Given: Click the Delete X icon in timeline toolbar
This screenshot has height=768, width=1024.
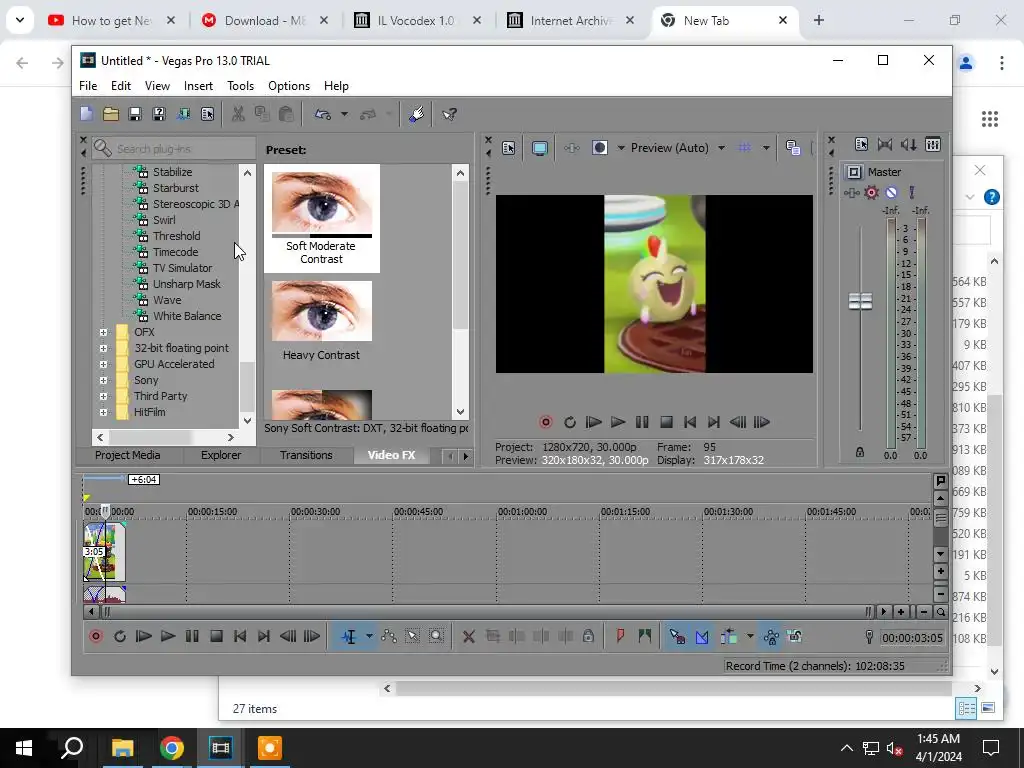Looking at the screenshot, I should 468,636.
